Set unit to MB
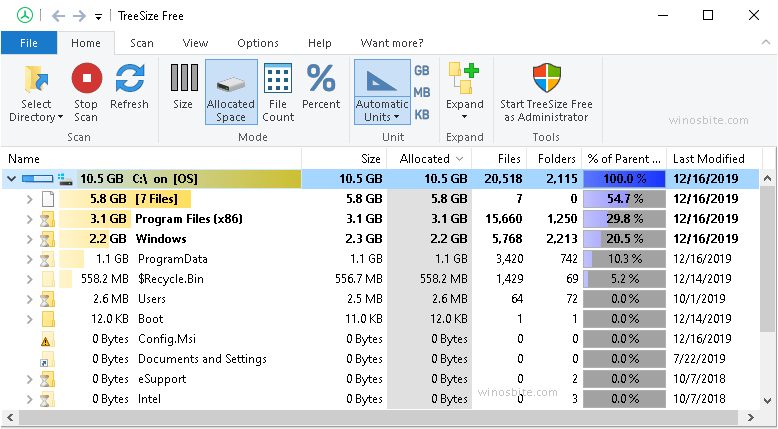778x429 pixels. click(422, 92)
